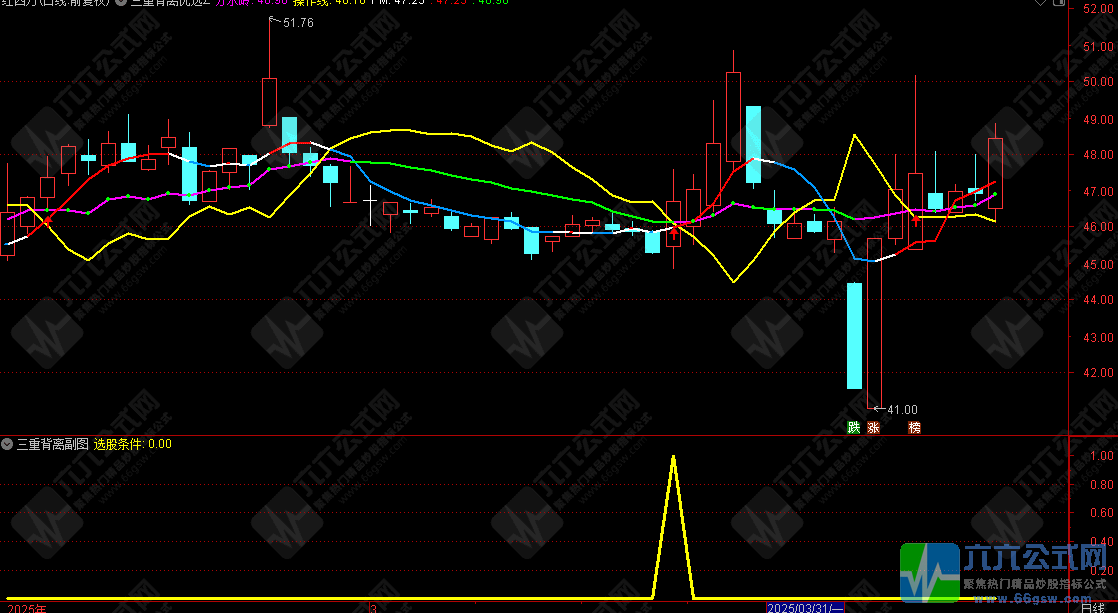Expand the main chart indicator dropdown arrow
The image size is (1118, 613).
121,3
